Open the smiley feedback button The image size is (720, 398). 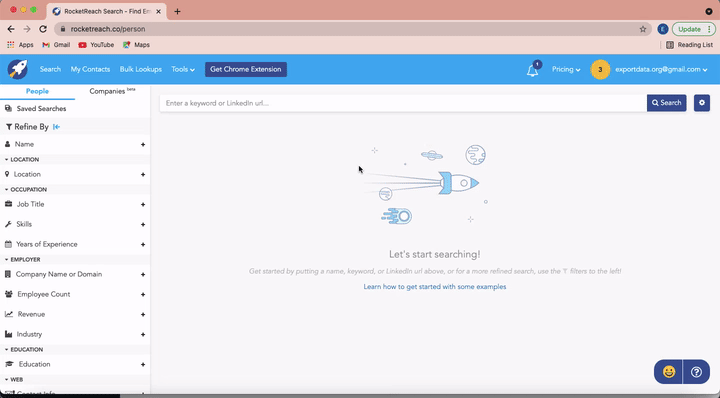pos(669,371)
